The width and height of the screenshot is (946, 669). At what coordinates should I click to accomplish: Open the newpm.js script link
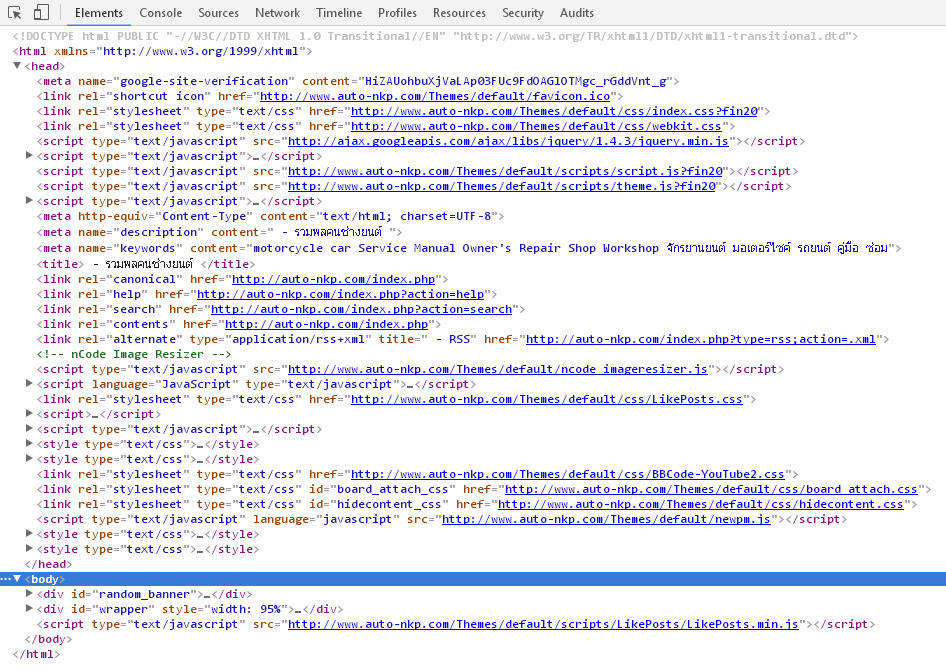(606, 519)
